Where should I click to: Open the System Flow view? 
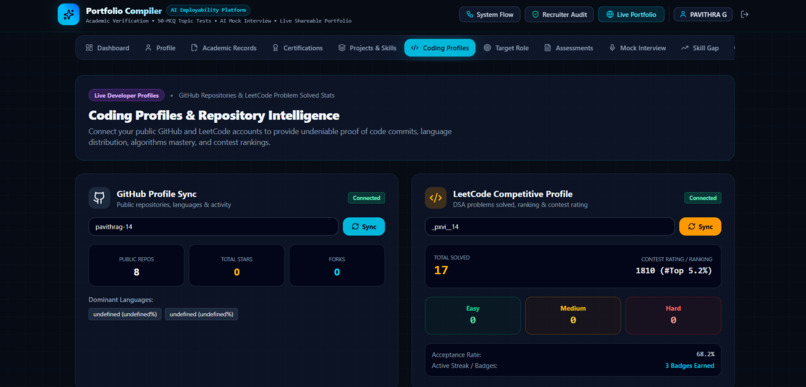point(490,14)
